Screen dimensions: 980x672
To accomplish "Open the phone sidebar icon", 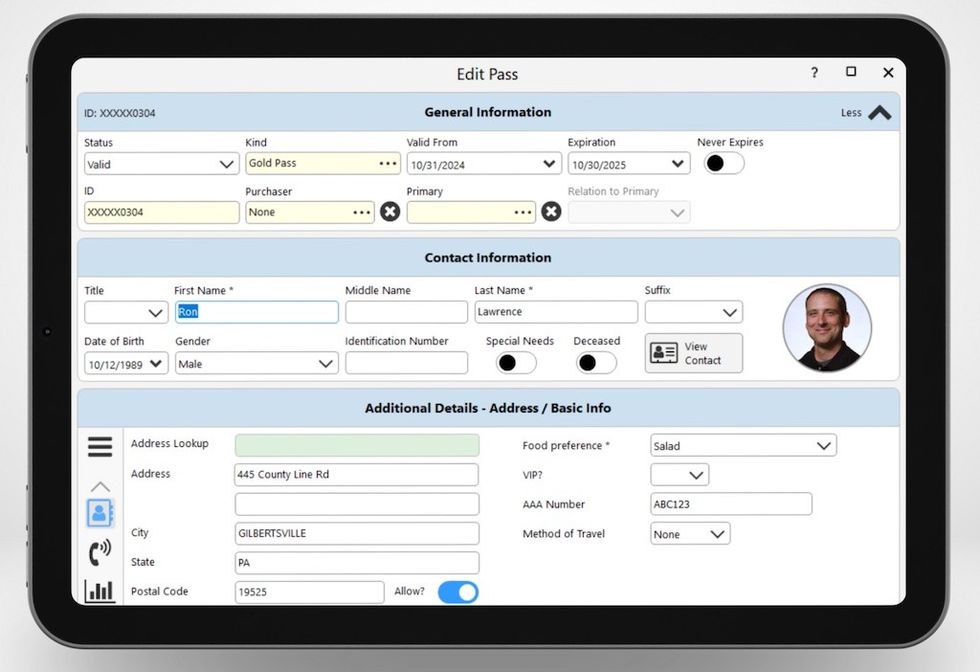I will [100, 552].
